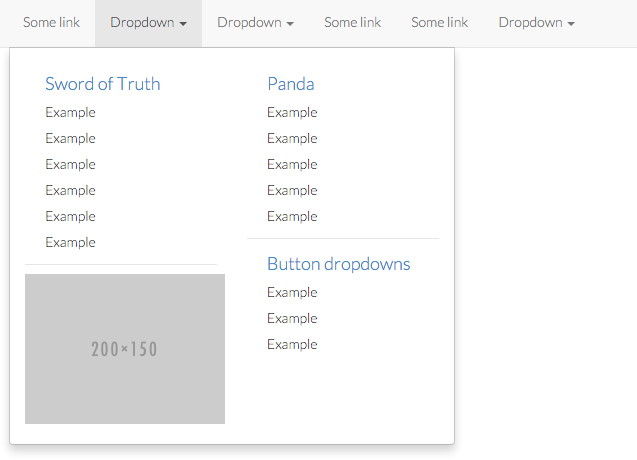This screenshot has height=460, width=637.
Task: Click the leftmost Some link
Action: [51, 23]
